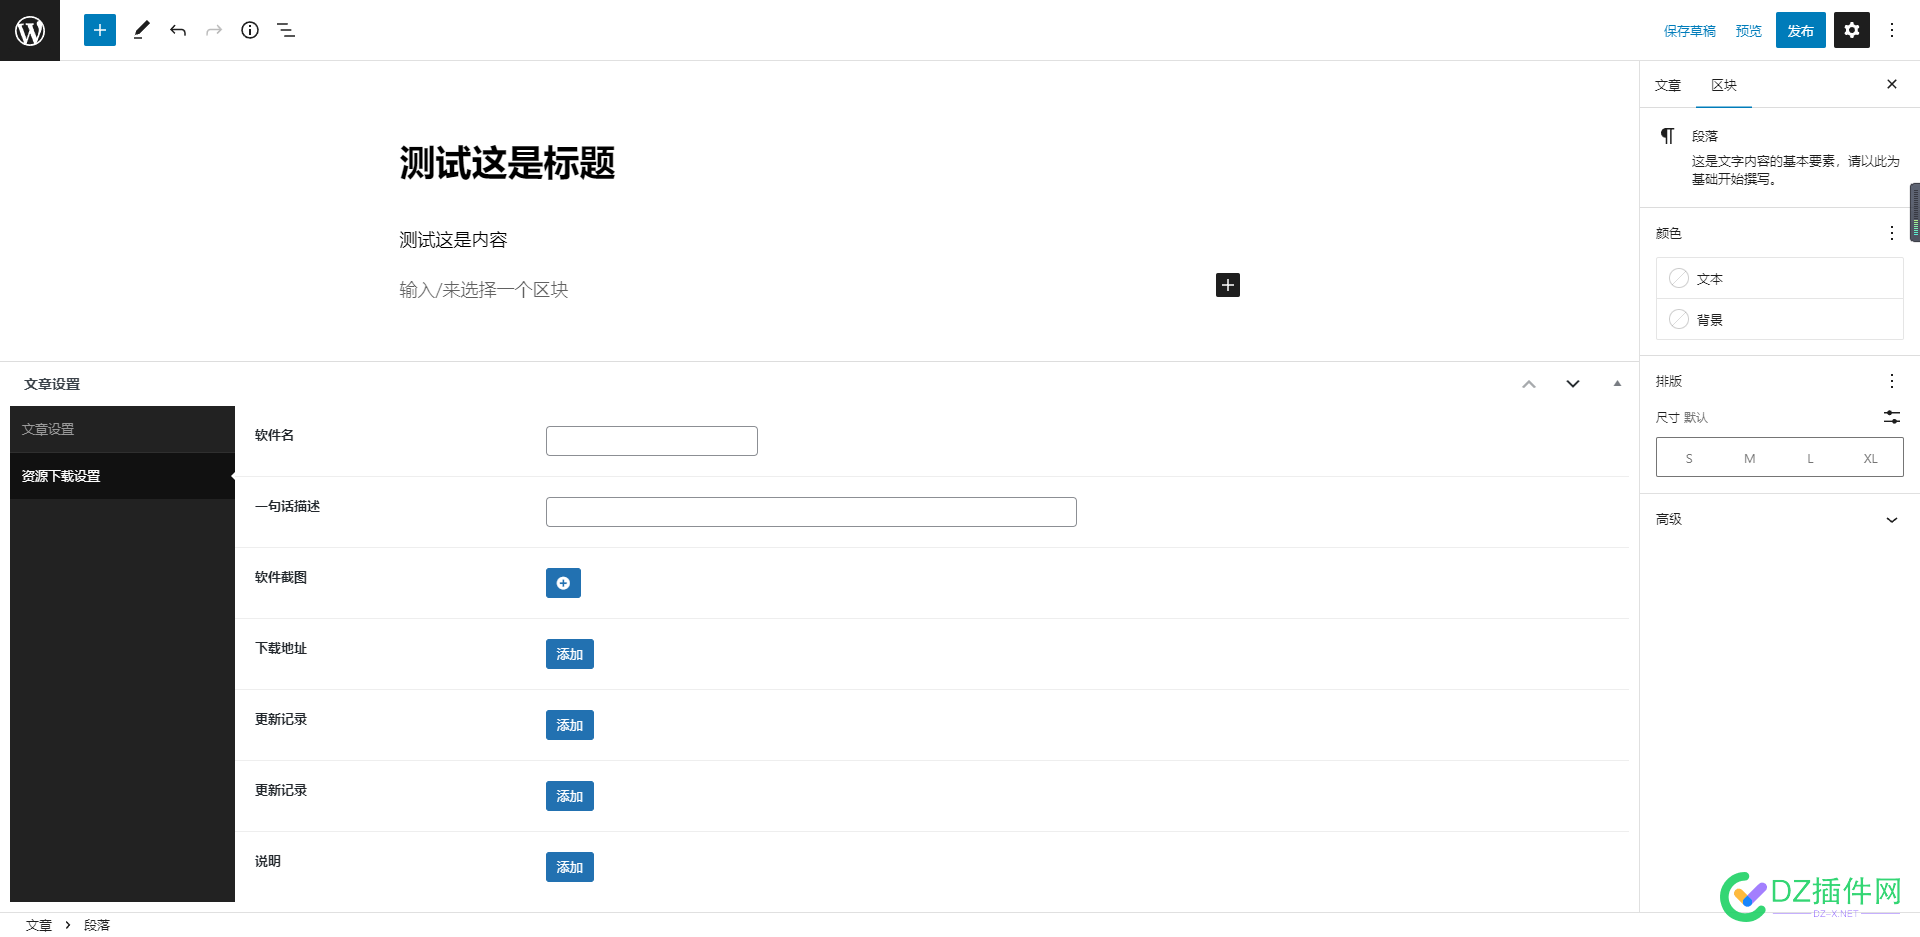Viewport: 1920px width, 937px height.
Task: Open the top-right options menu
Action: pyautogui.click(x=1892, y=30)
